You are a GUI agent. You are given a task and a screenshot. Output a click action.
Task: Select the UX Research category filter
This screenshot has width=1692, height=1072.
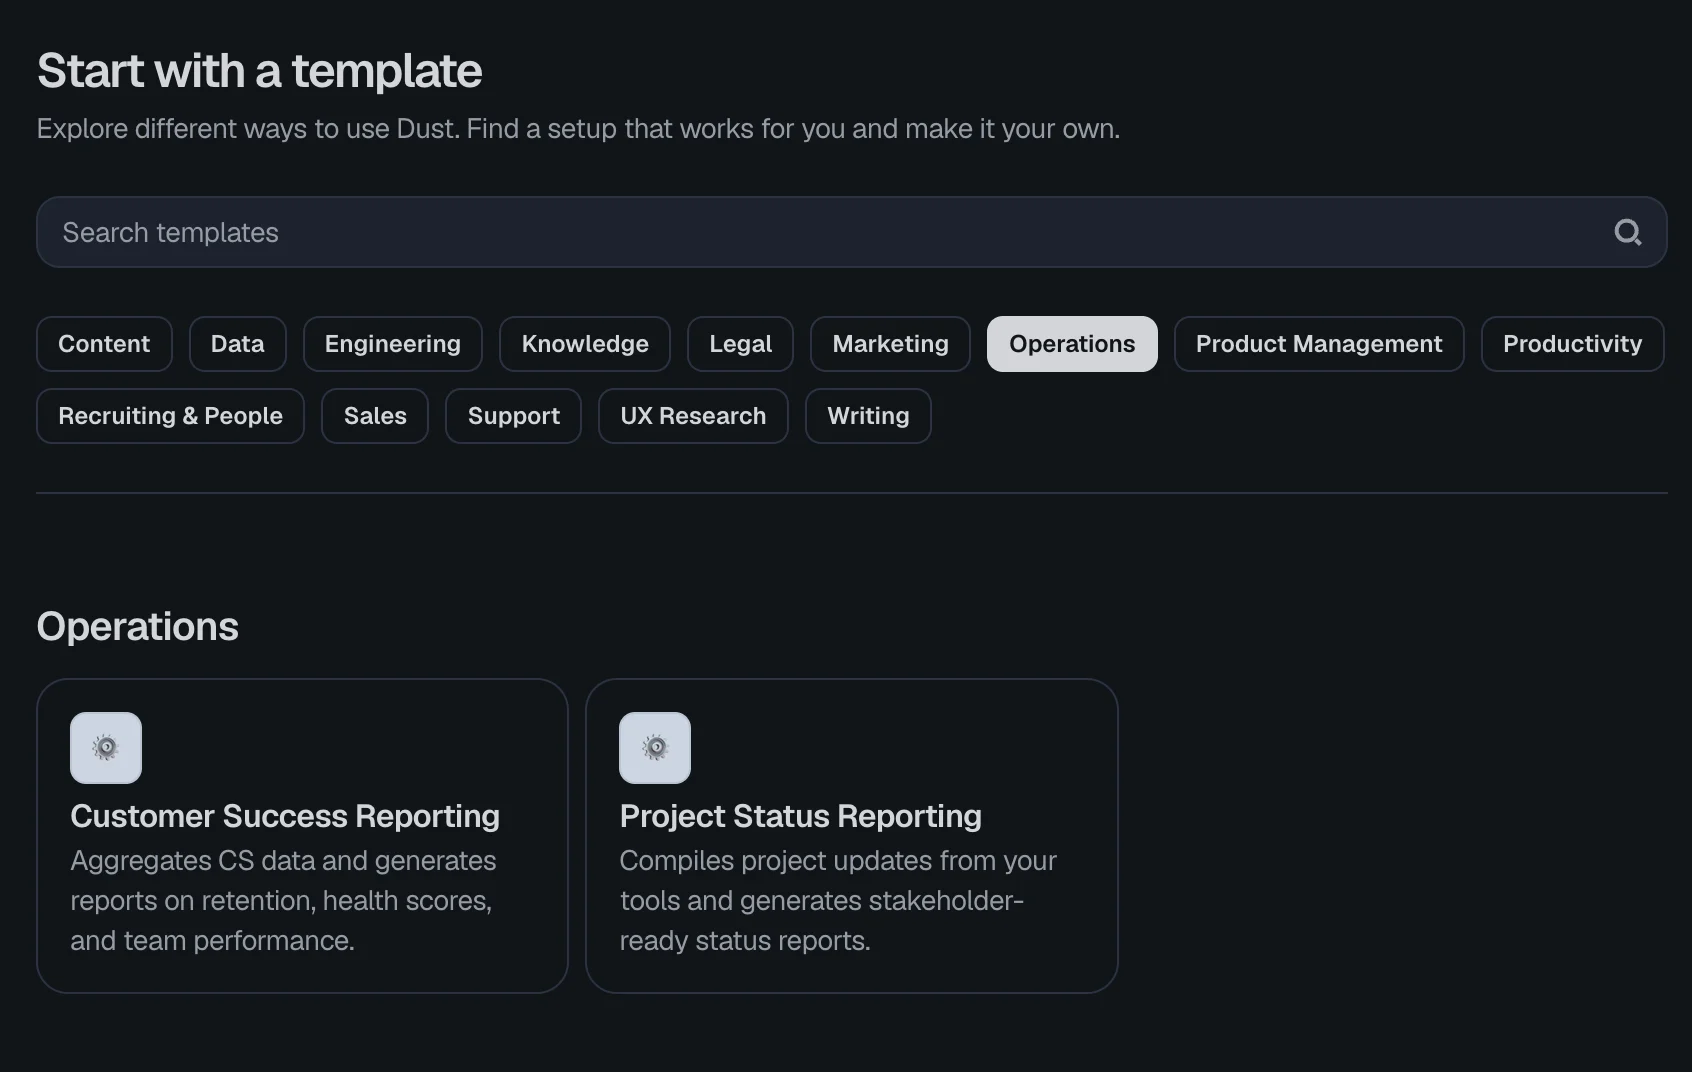(x=692, y=415)
